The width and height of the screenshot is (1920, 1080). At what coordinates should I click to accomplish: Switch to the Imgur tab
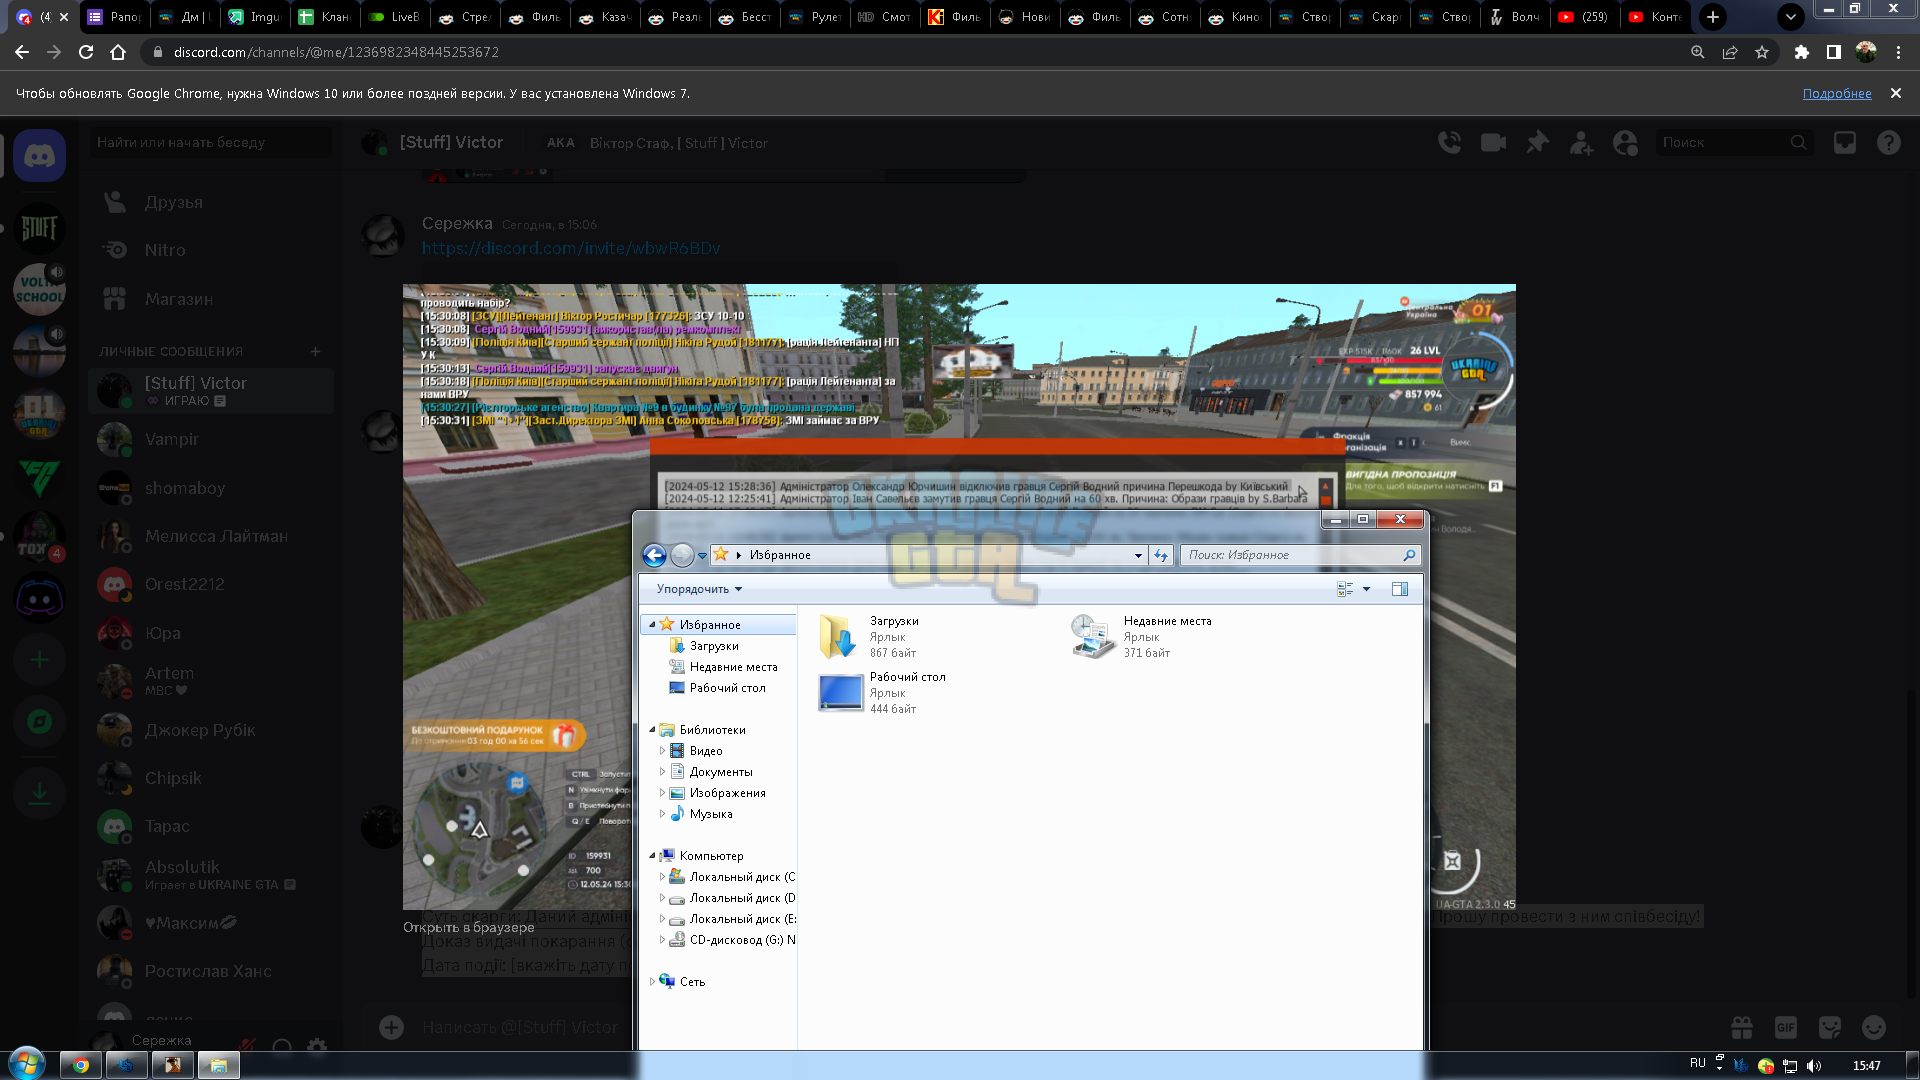[x=255, y=17]
